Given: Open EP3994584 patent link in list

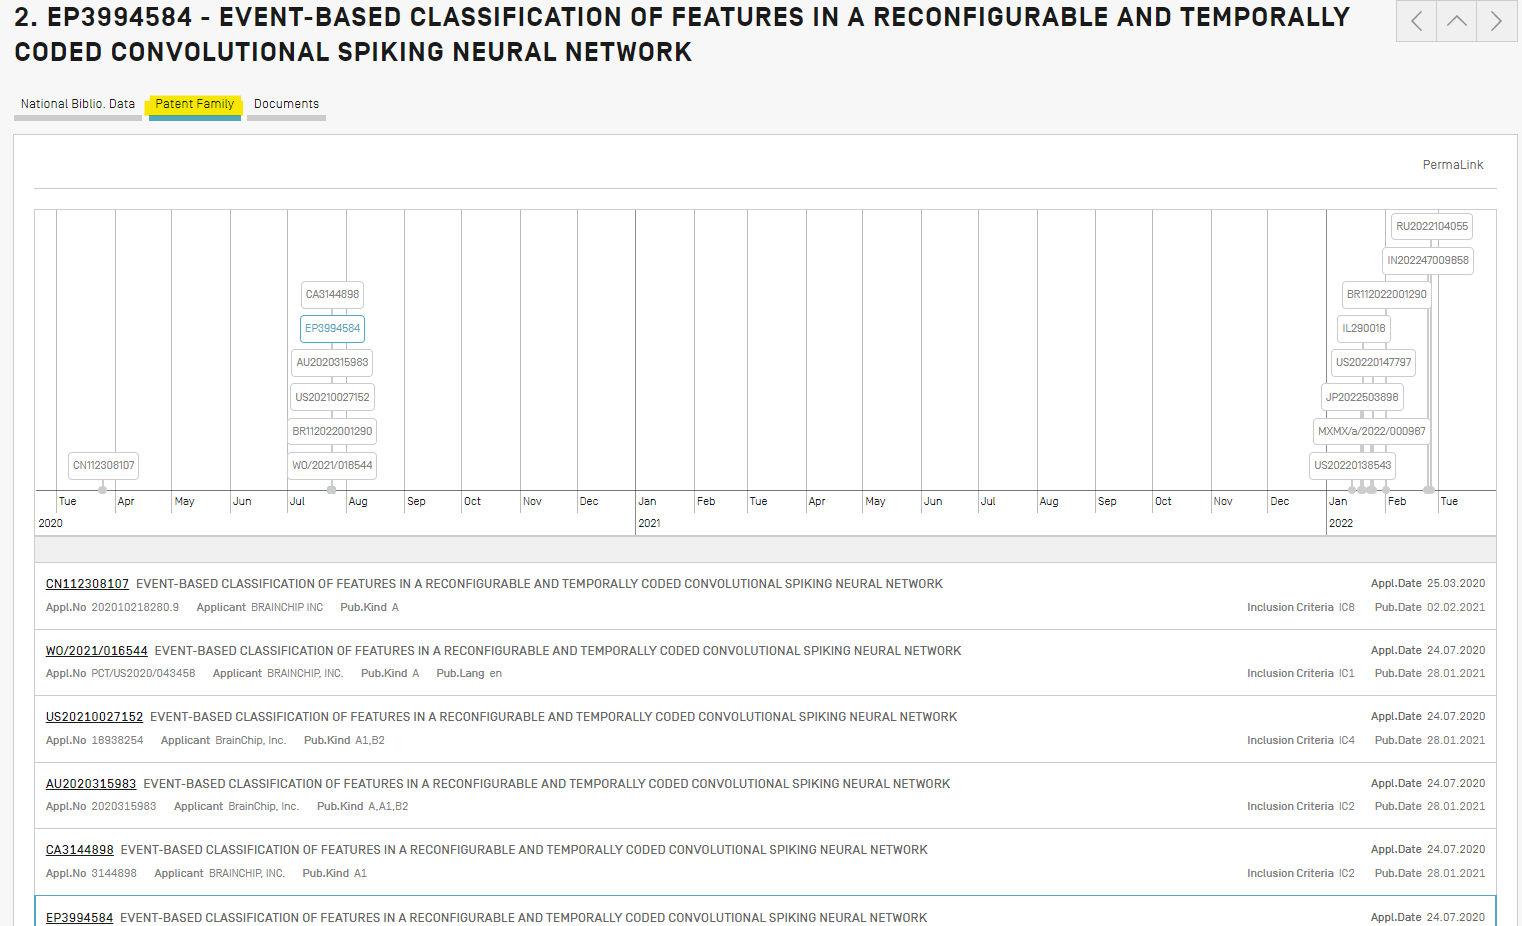Looking at the screenshot, I should click(x=79, y=918).
